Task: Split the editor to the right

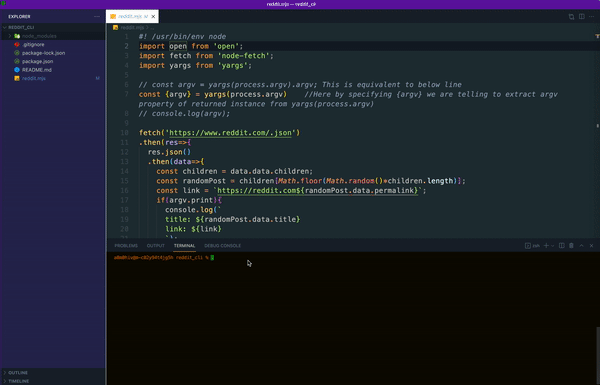Action: [x=582, y=16]
